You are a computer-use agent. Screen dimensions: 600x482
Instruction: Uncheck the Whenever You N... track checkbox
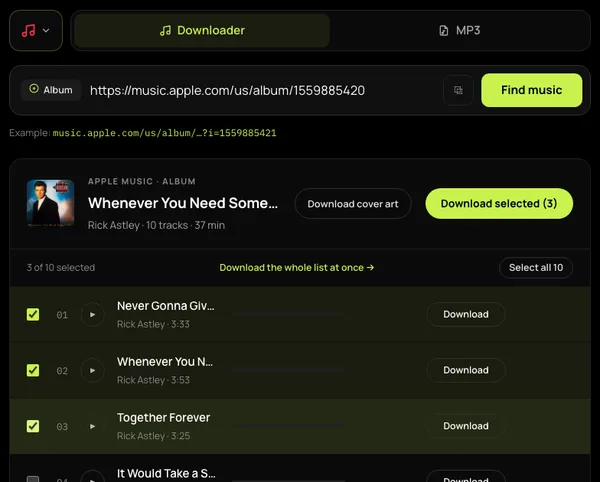pyautogui.click(x=33, y=370)
